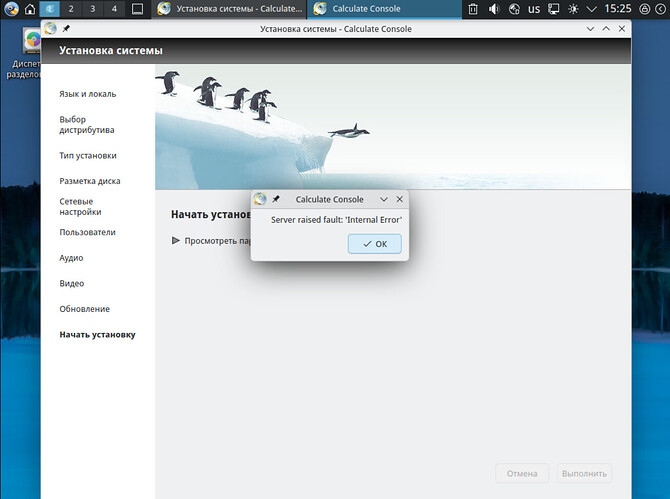
Task: Activate the Calculate Console taskbar entry
Action: coord(384,9)
